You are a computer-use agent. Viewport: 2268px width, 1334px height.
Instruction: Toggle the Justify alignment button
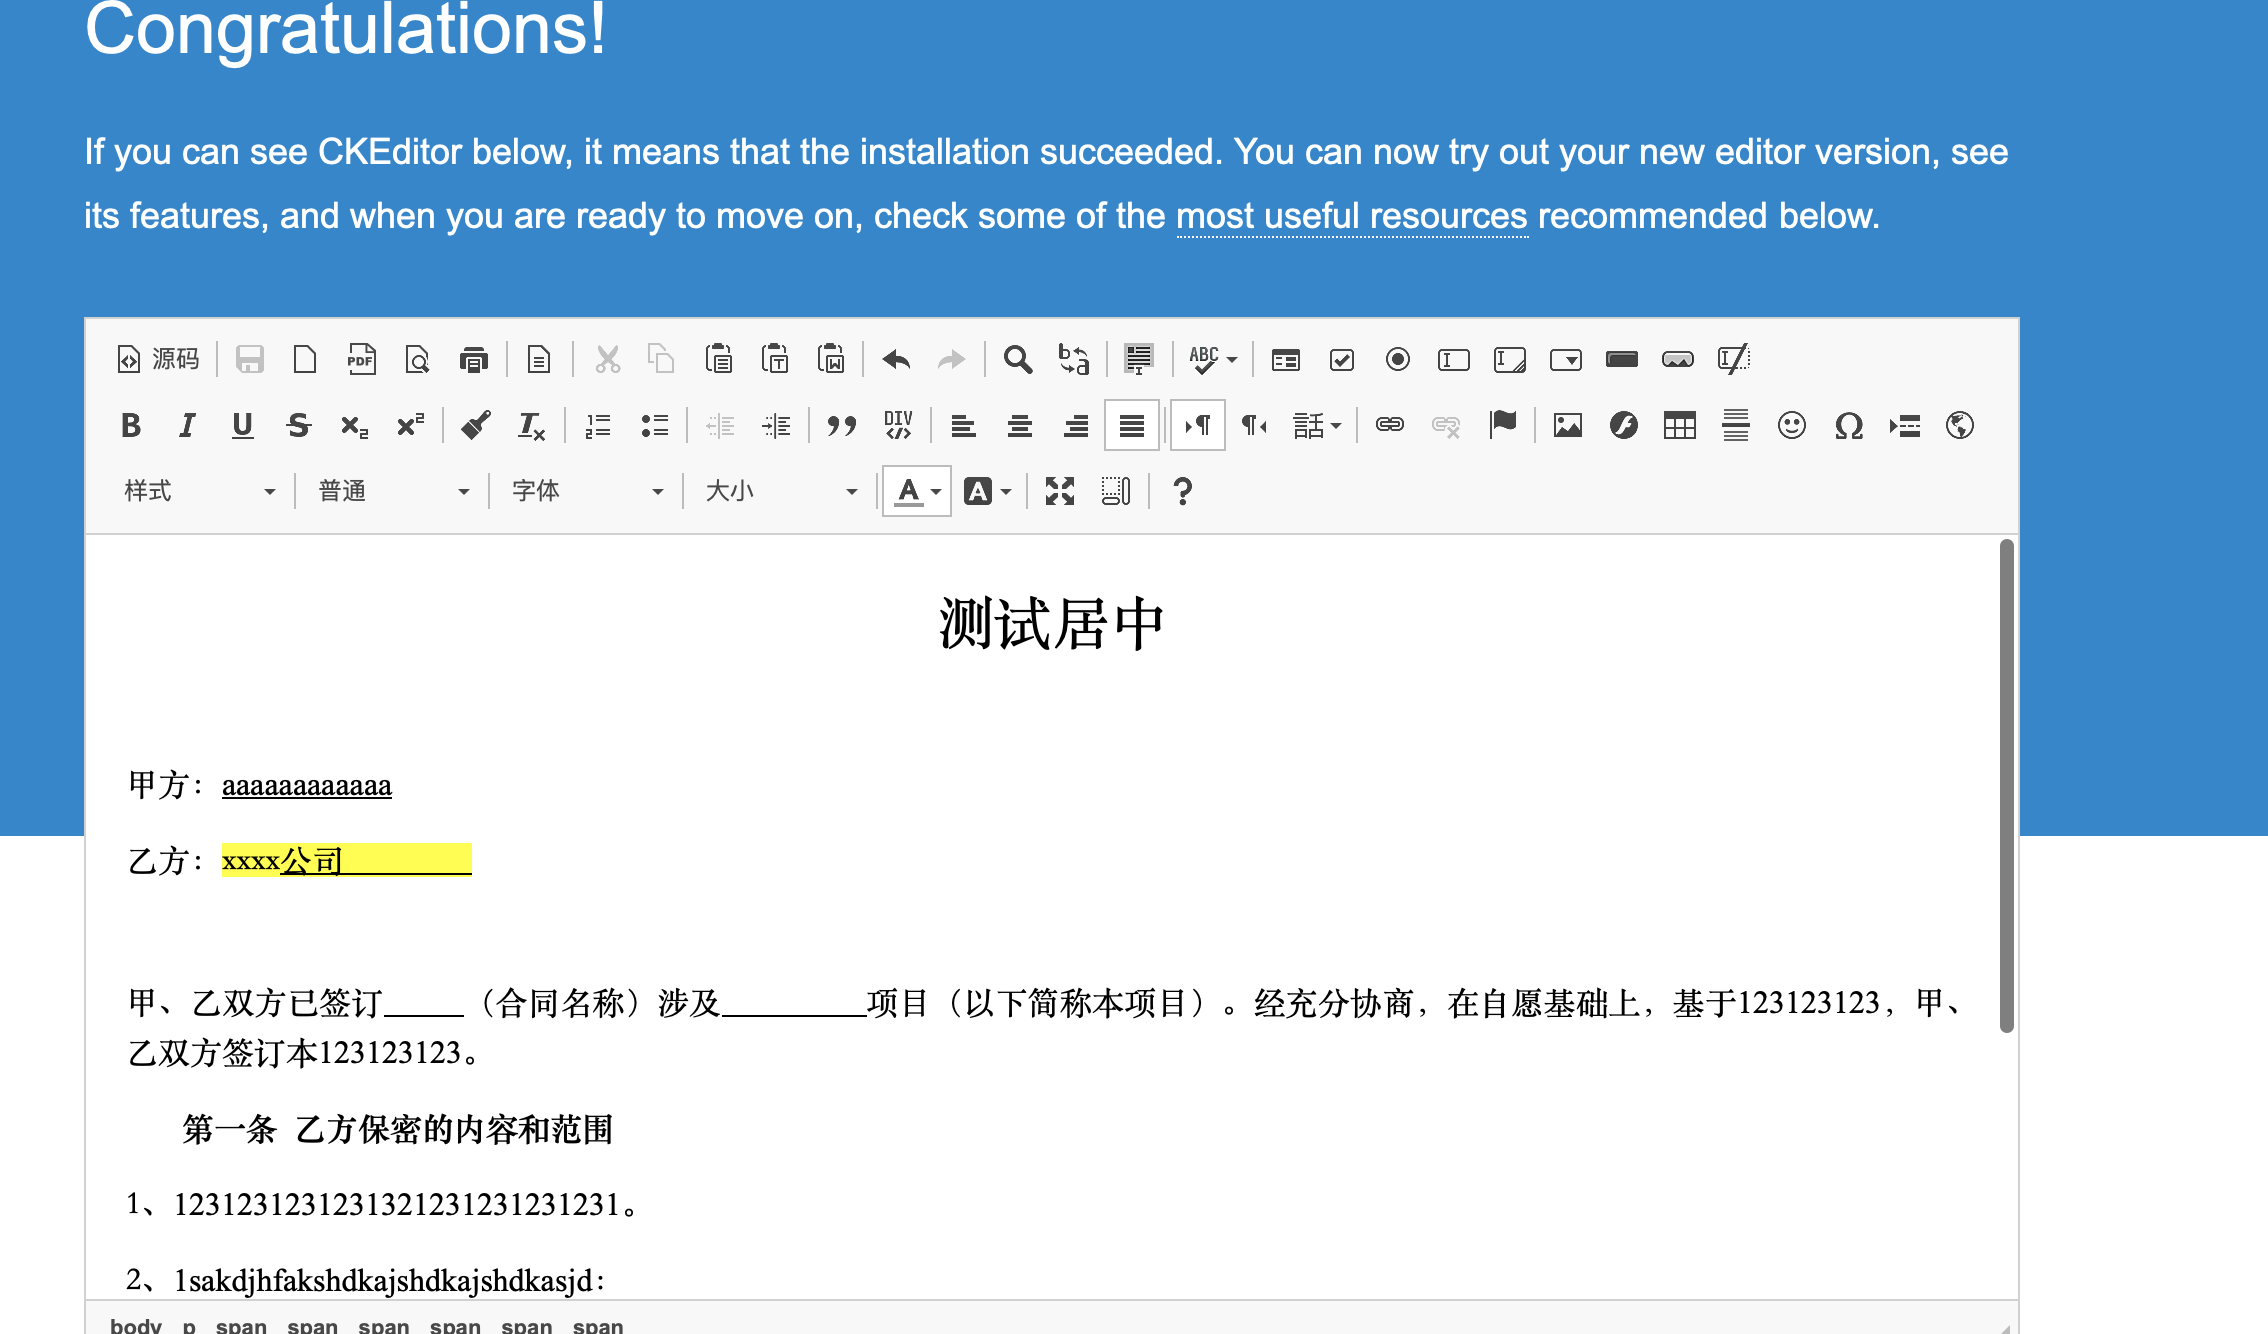click(x=1131, y=426)
